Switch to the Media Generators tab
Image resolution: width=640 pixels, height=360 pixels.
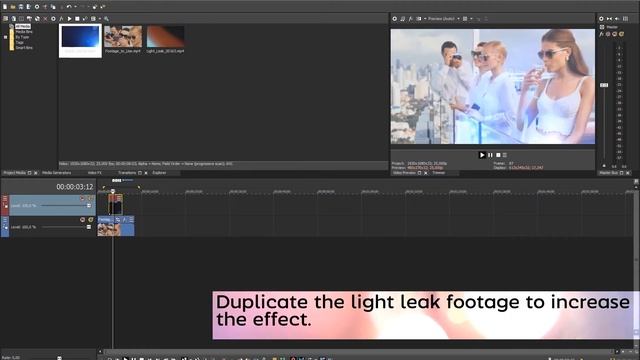point(57,173)
